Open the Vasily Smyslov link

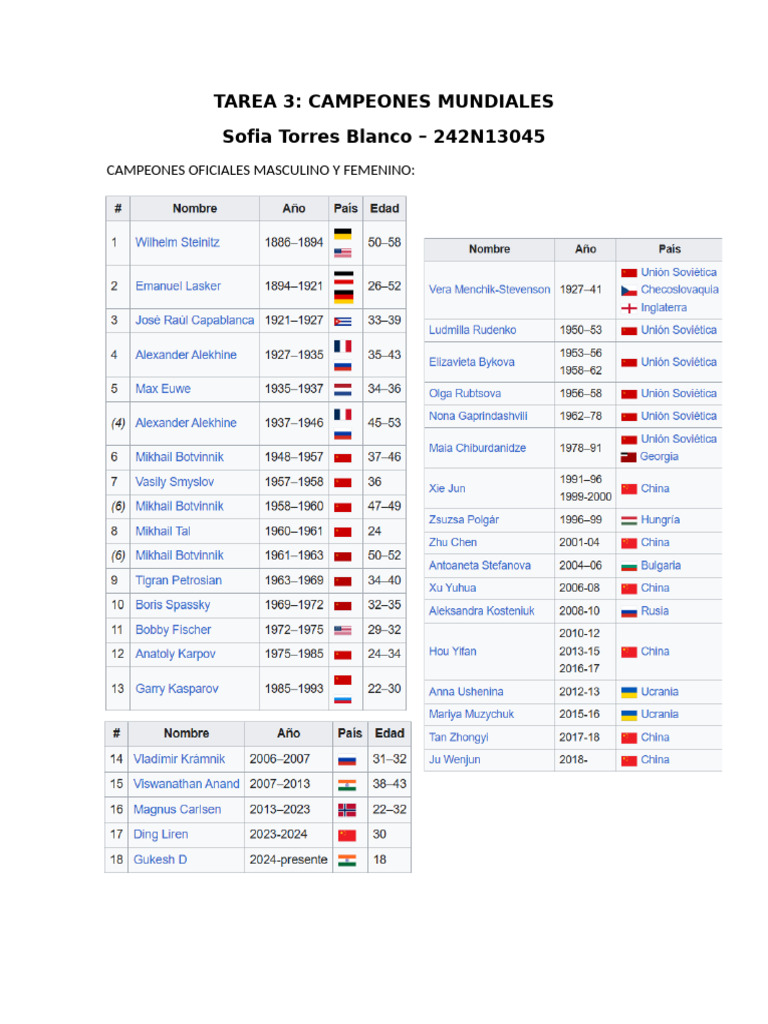coord(174,481)
